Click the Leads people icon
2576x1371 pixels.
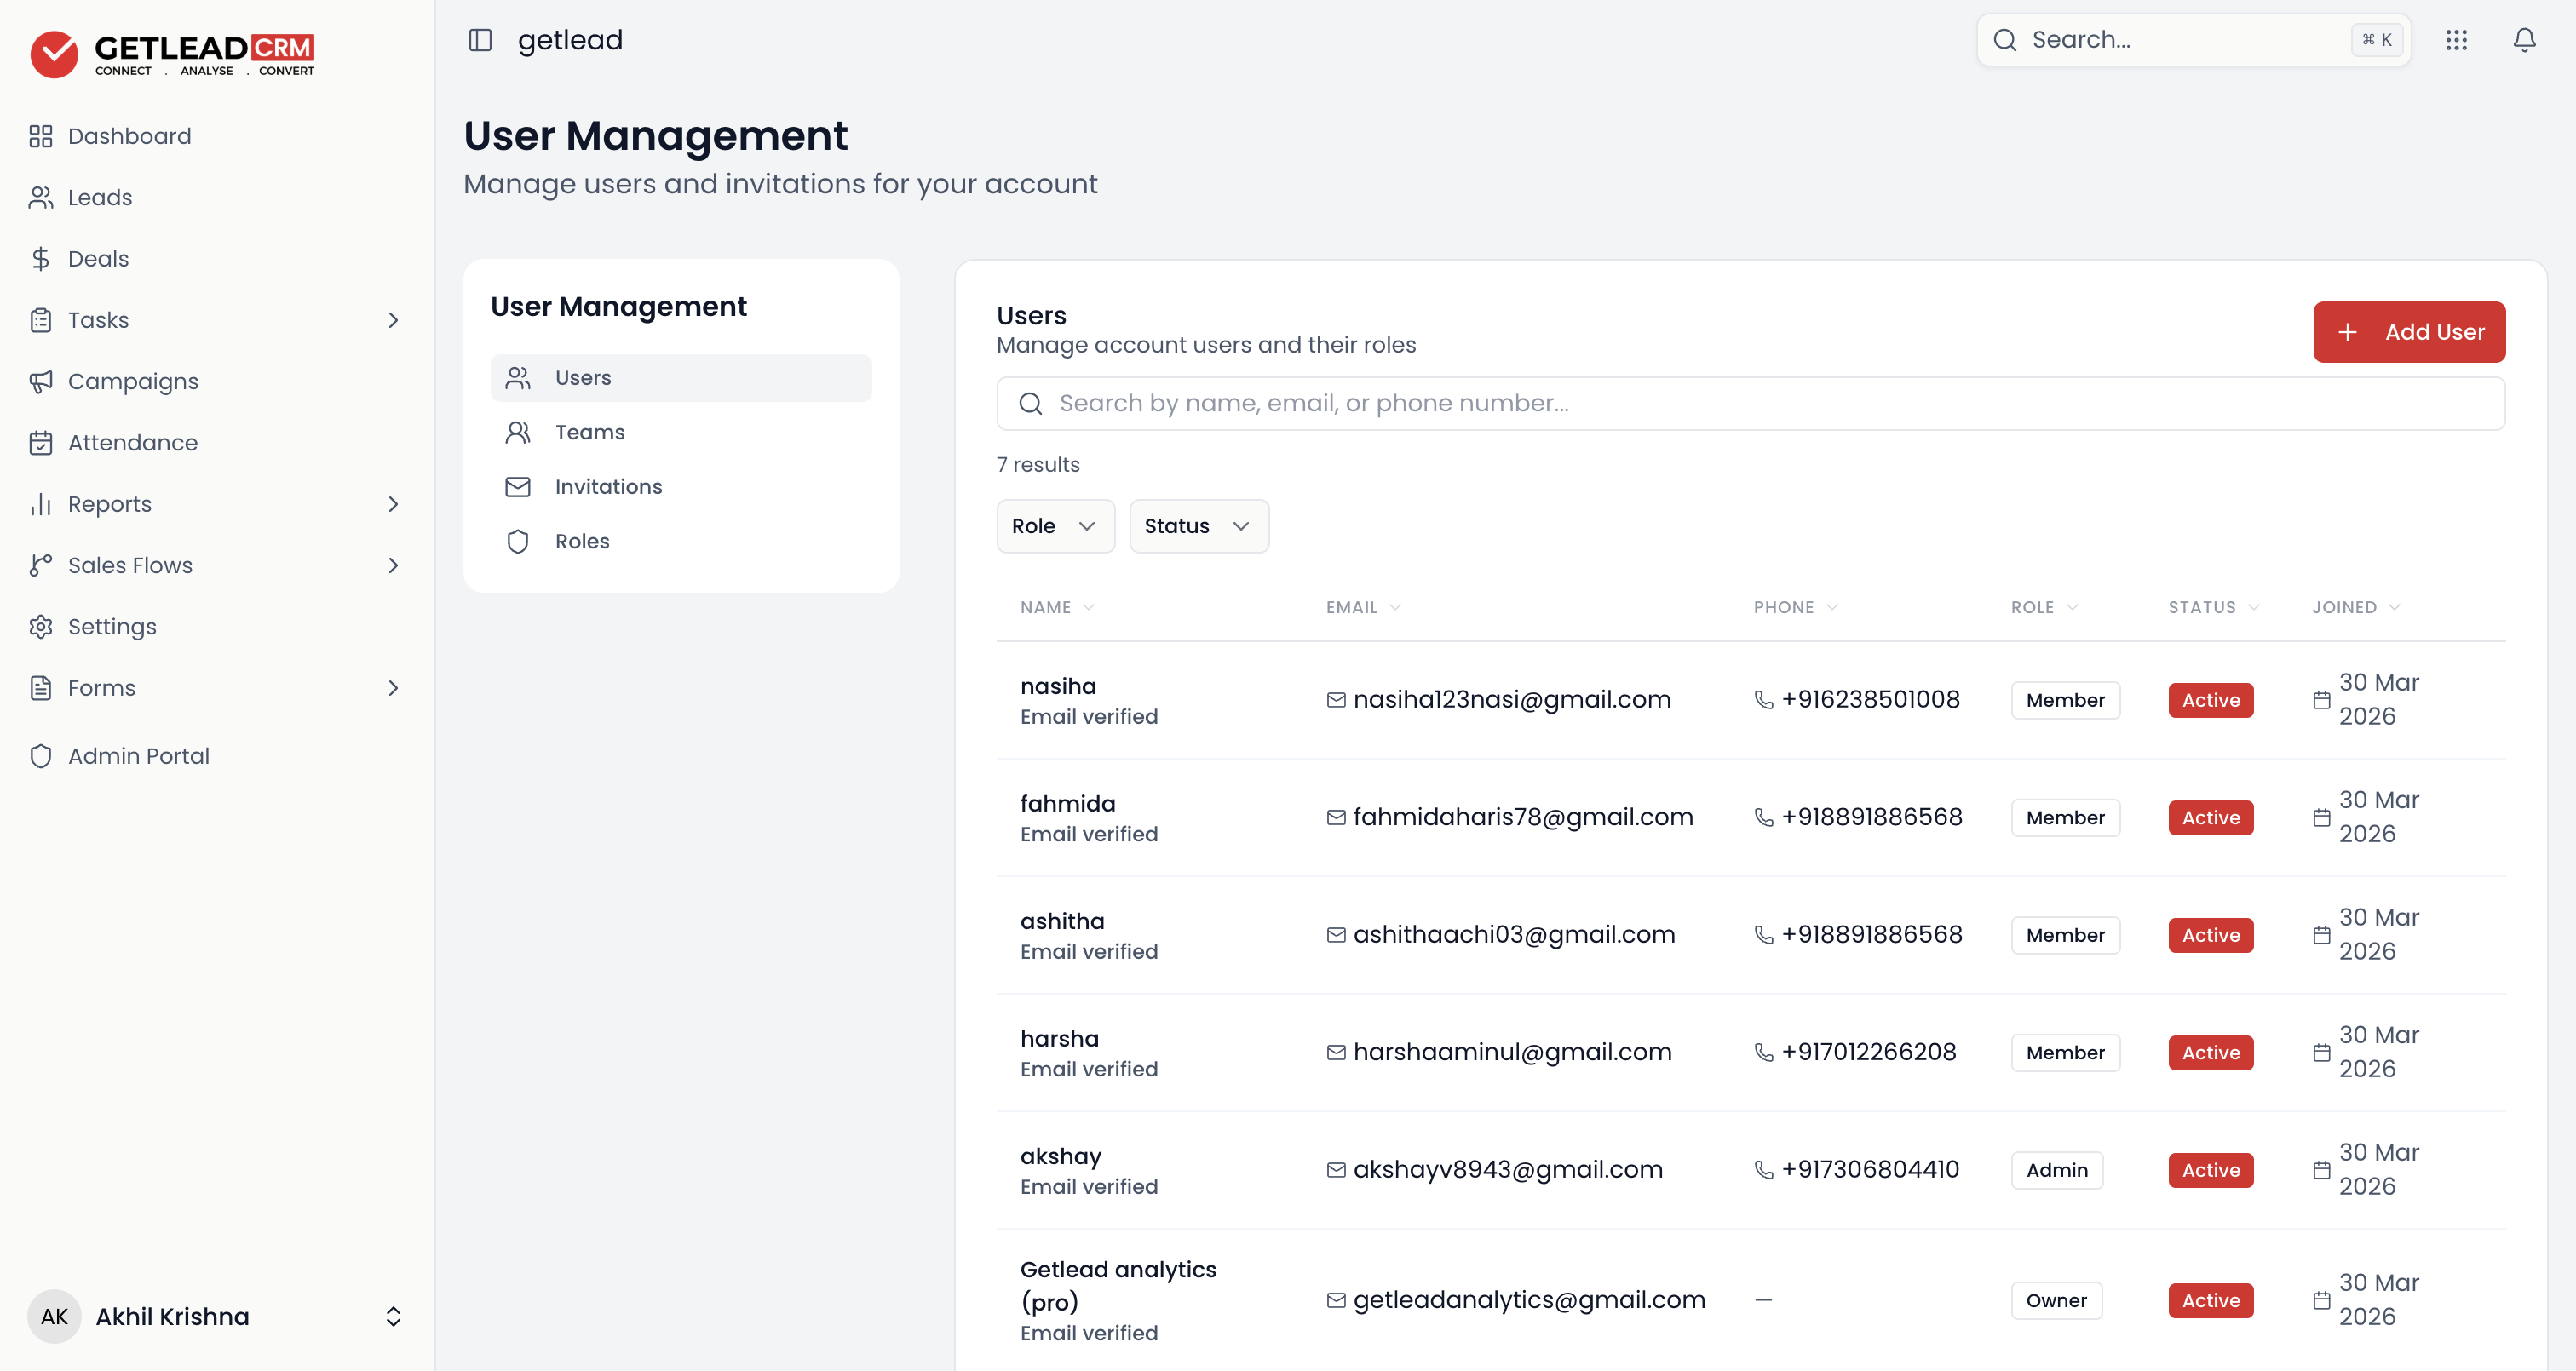41,197
